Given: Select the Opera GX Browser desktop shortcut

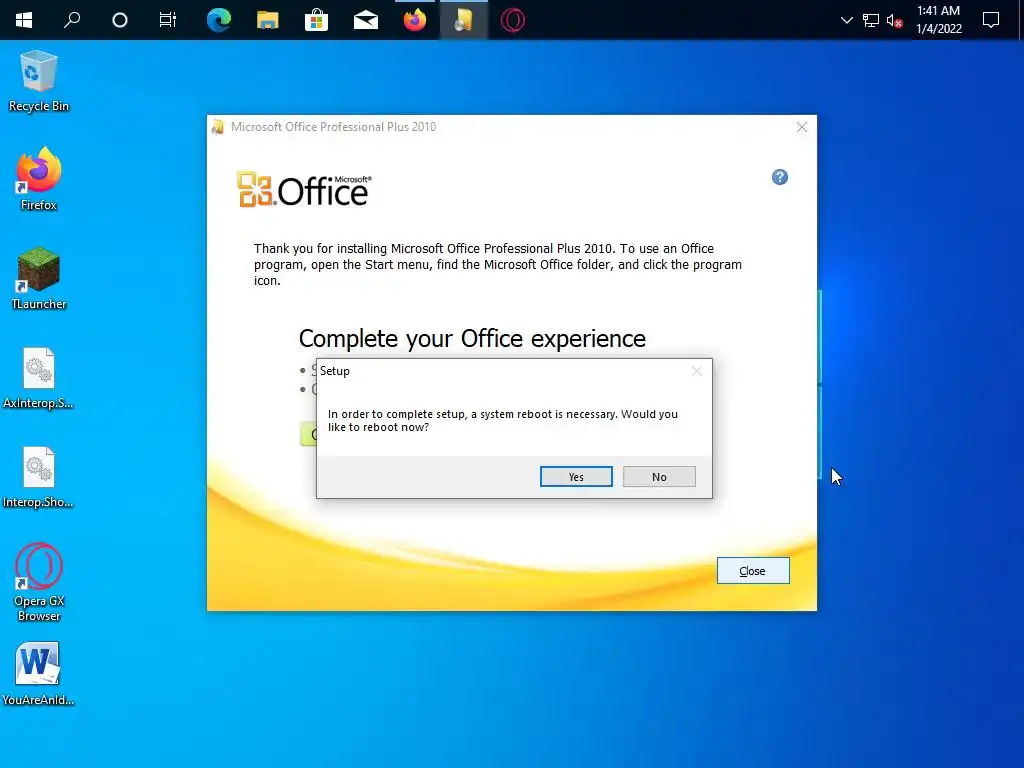Looking at the screenshot, I should (x=39, y=583).
